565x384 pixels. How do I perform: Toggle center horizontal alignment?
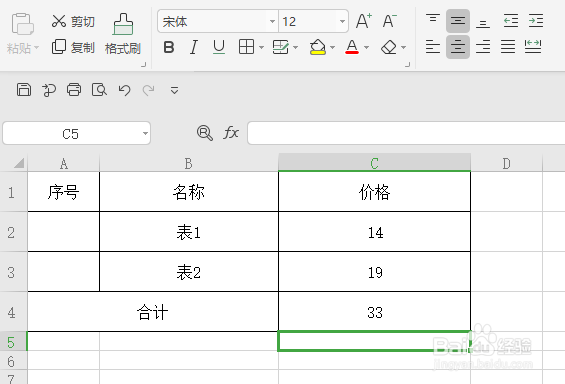458,47
